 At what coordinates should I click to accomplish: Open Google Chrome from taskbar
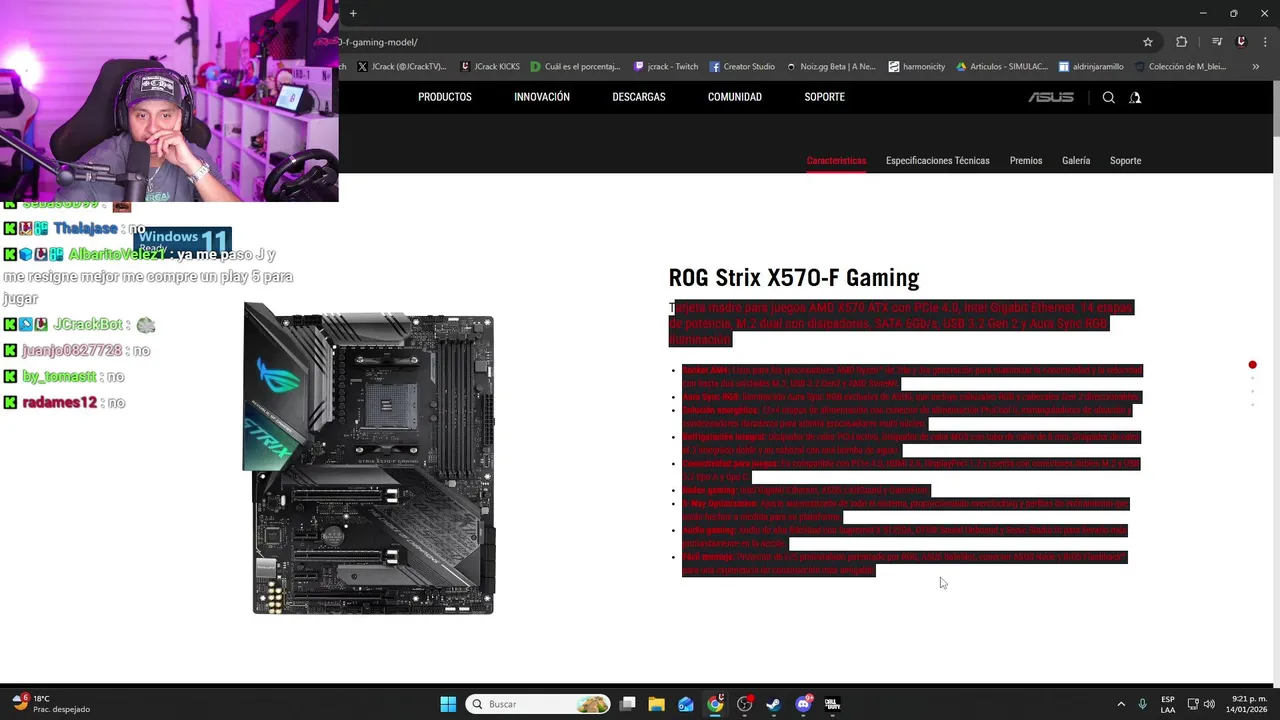[x=715, y=704]
